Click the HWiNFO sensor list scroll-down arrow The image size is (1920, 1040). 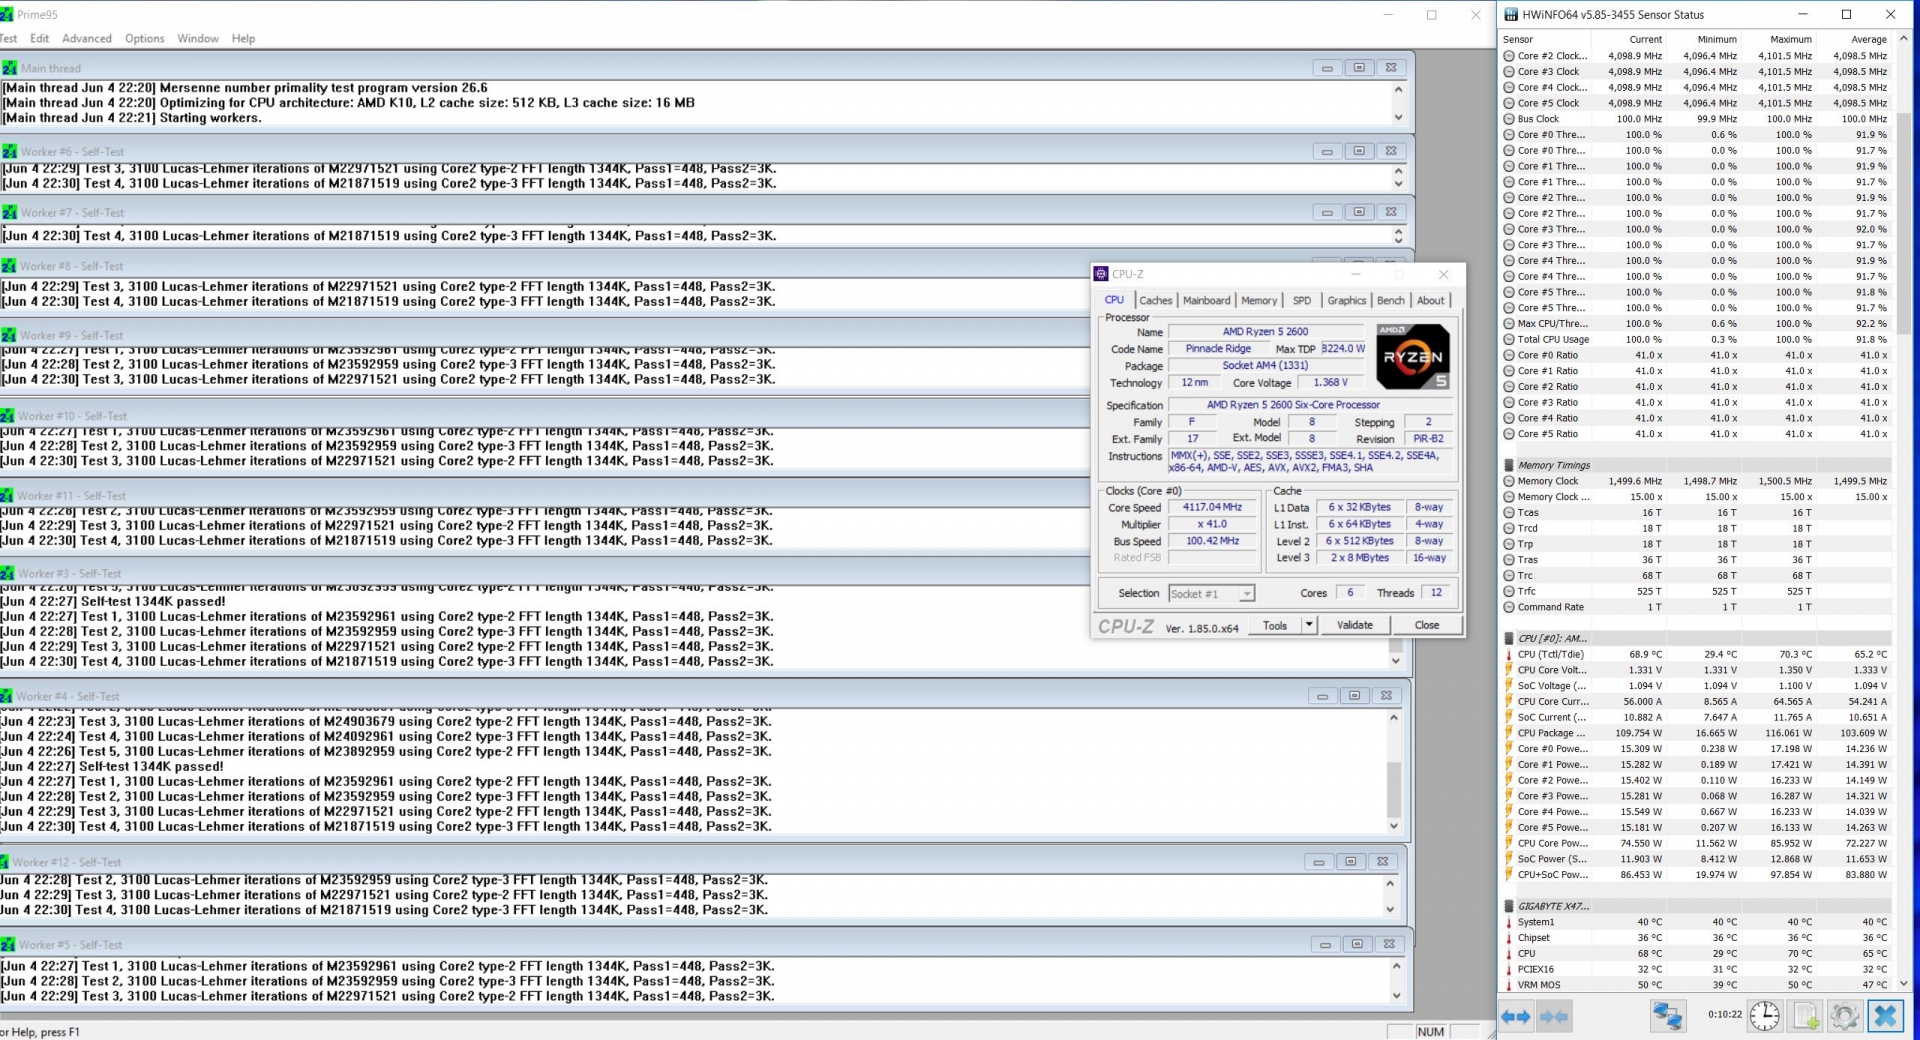click(x=1904, y=984)
